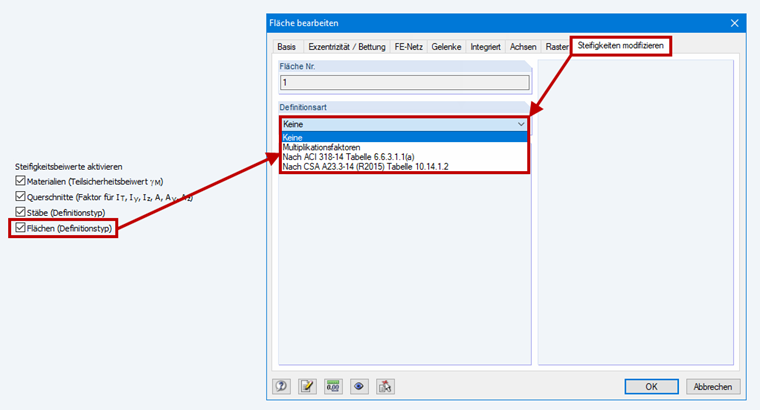Choose Nach CSA A23.3-14 (R2015) option
The image size is (760, 410).
pyautogui.click(x=404, y=167)
